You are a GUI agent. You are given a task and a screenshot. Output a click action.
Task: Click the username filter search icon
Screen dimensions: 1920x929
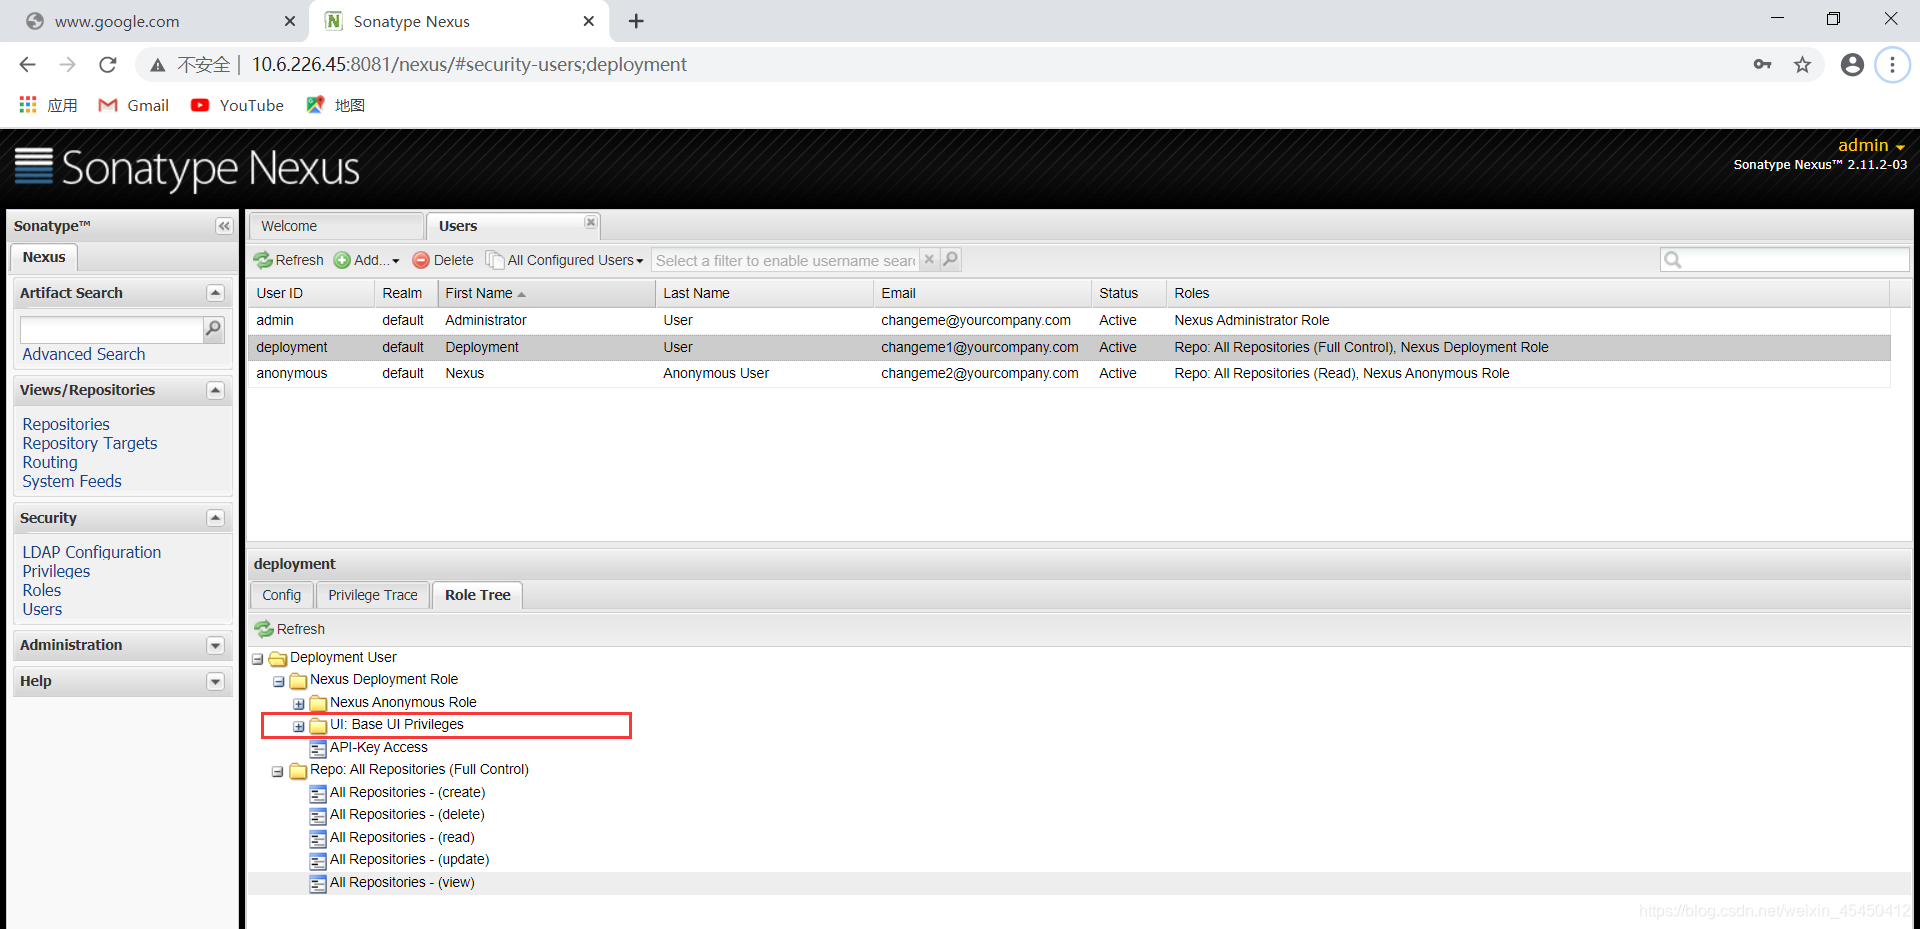pos(950,260)
